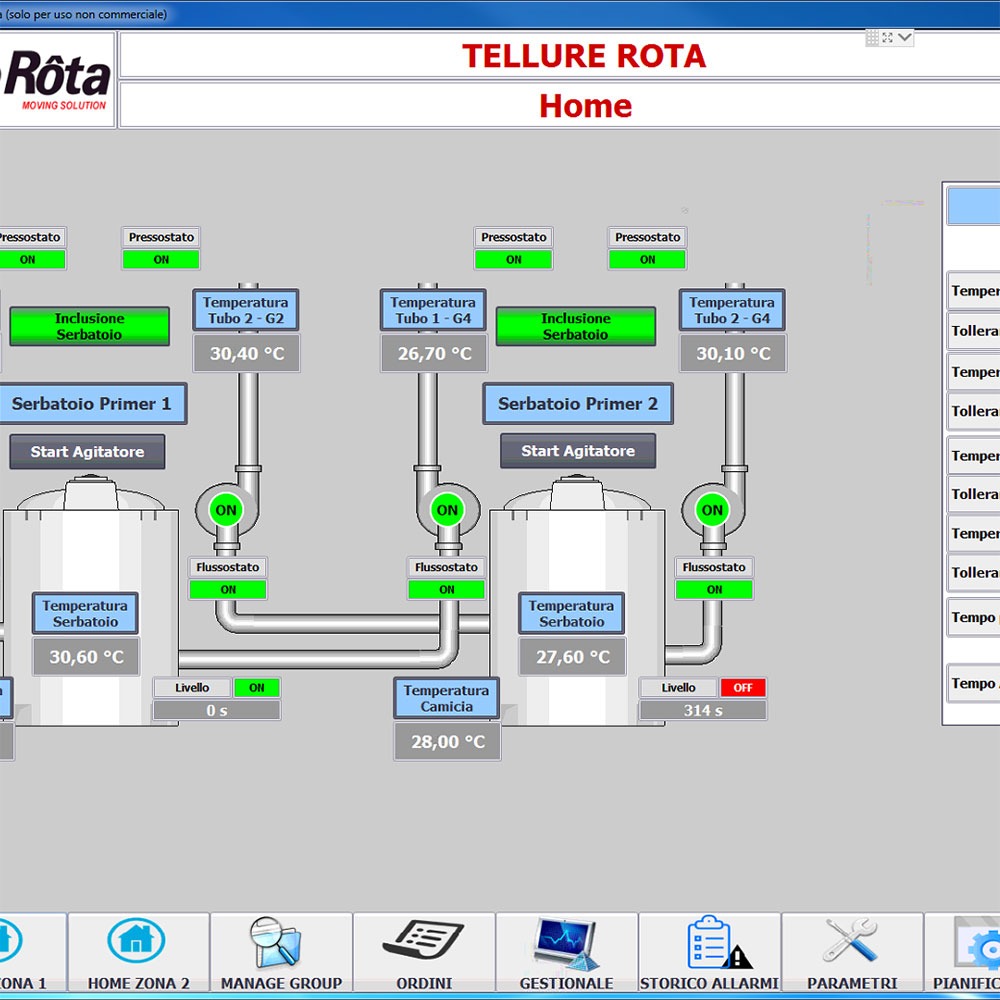Screen dimensions: 1000x1000
Task: Select the 30,60 °C tank temperature value
Action: click(86, 657)
